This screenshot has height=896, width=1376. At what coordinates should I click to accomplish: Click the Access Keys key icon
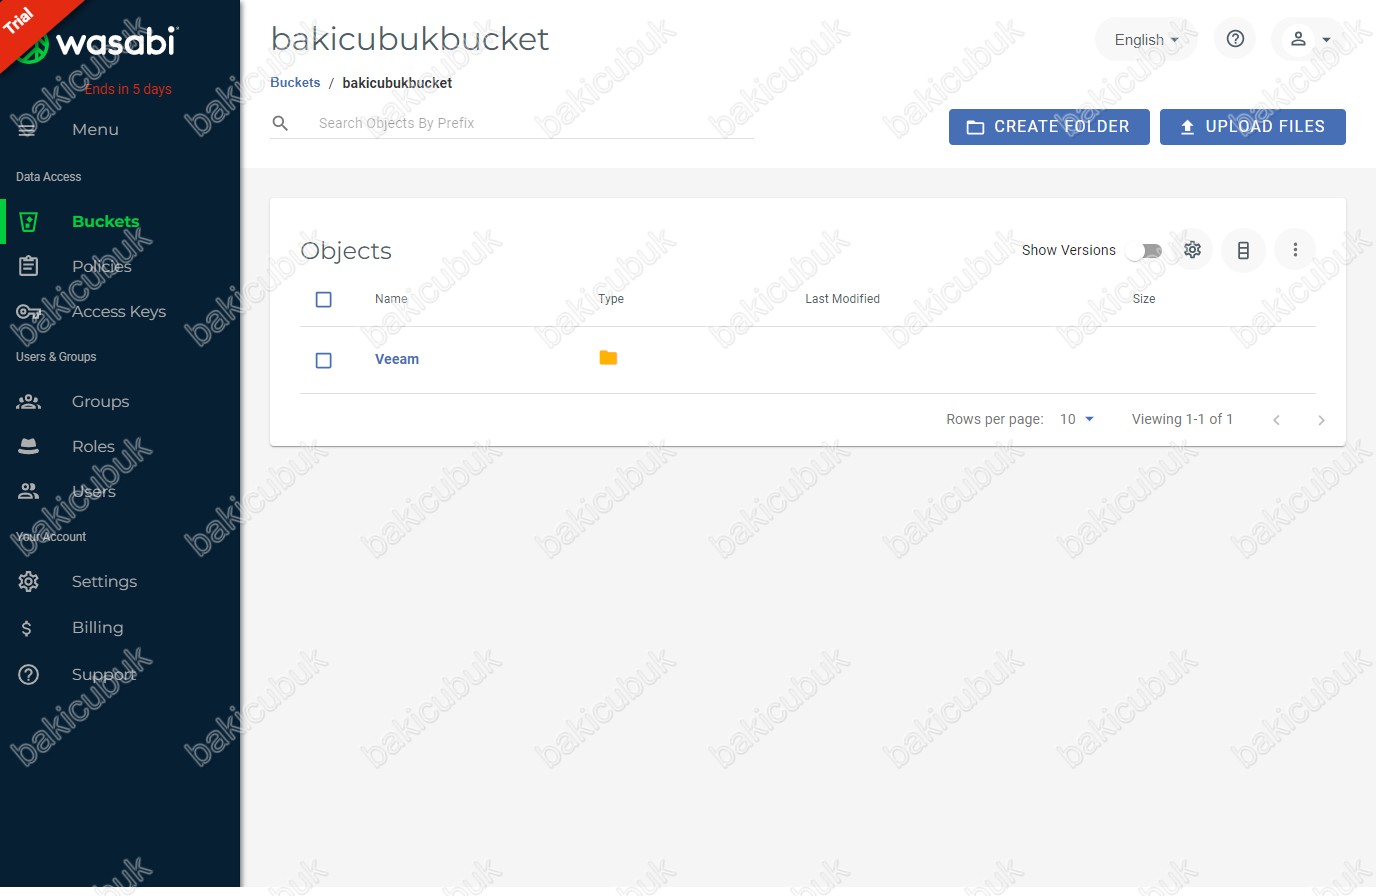click(28, 311)
